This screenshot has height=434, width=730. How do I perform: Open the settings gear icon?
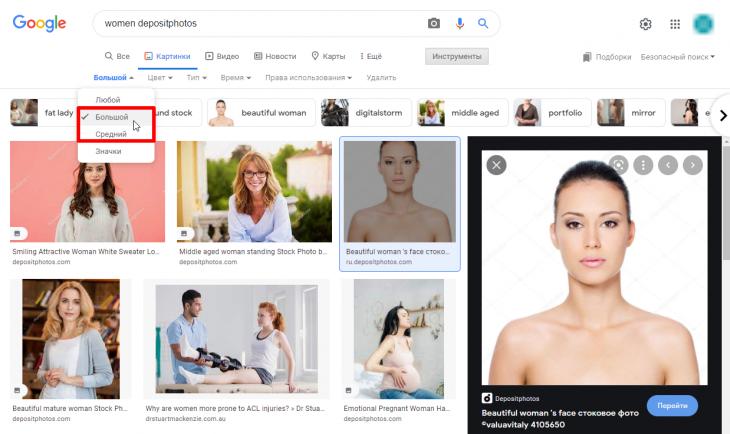[645, 24]
